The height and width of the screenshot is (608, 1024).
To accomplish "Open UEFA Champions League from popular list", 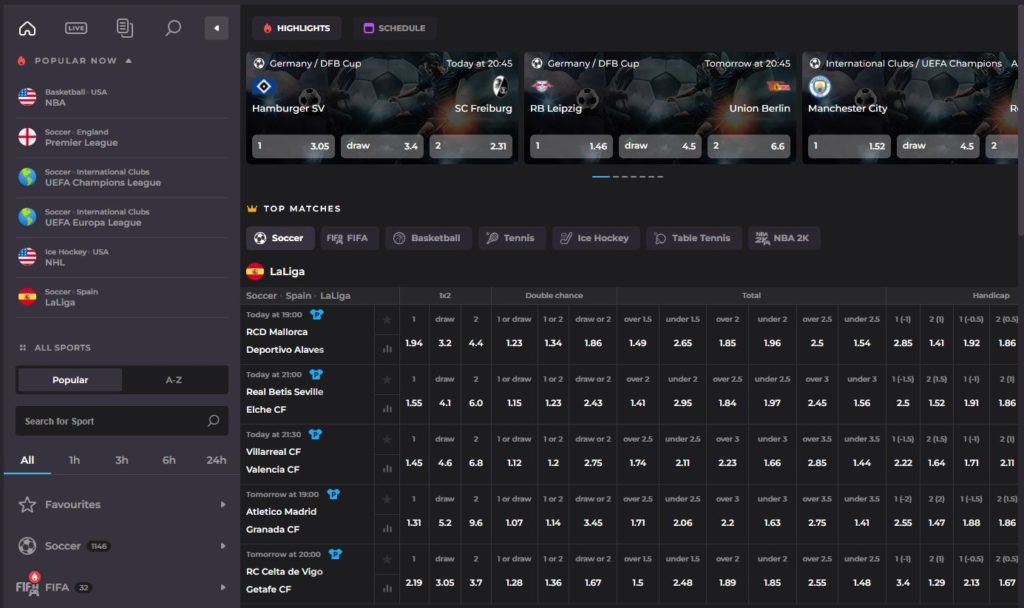I will [121, 177].
